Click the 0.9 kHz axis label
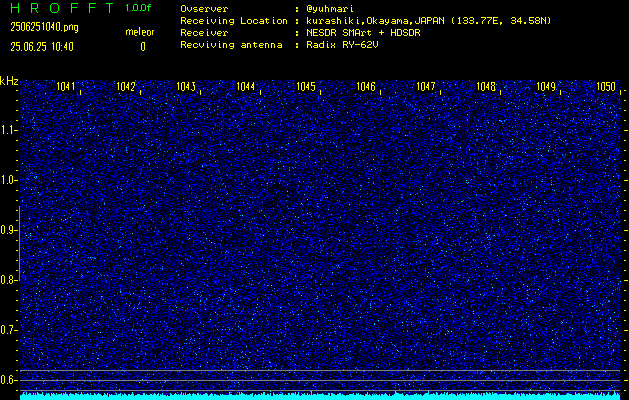Image resolution: width=629 pixels, height=400 pixels. click(x=7, y=230)
